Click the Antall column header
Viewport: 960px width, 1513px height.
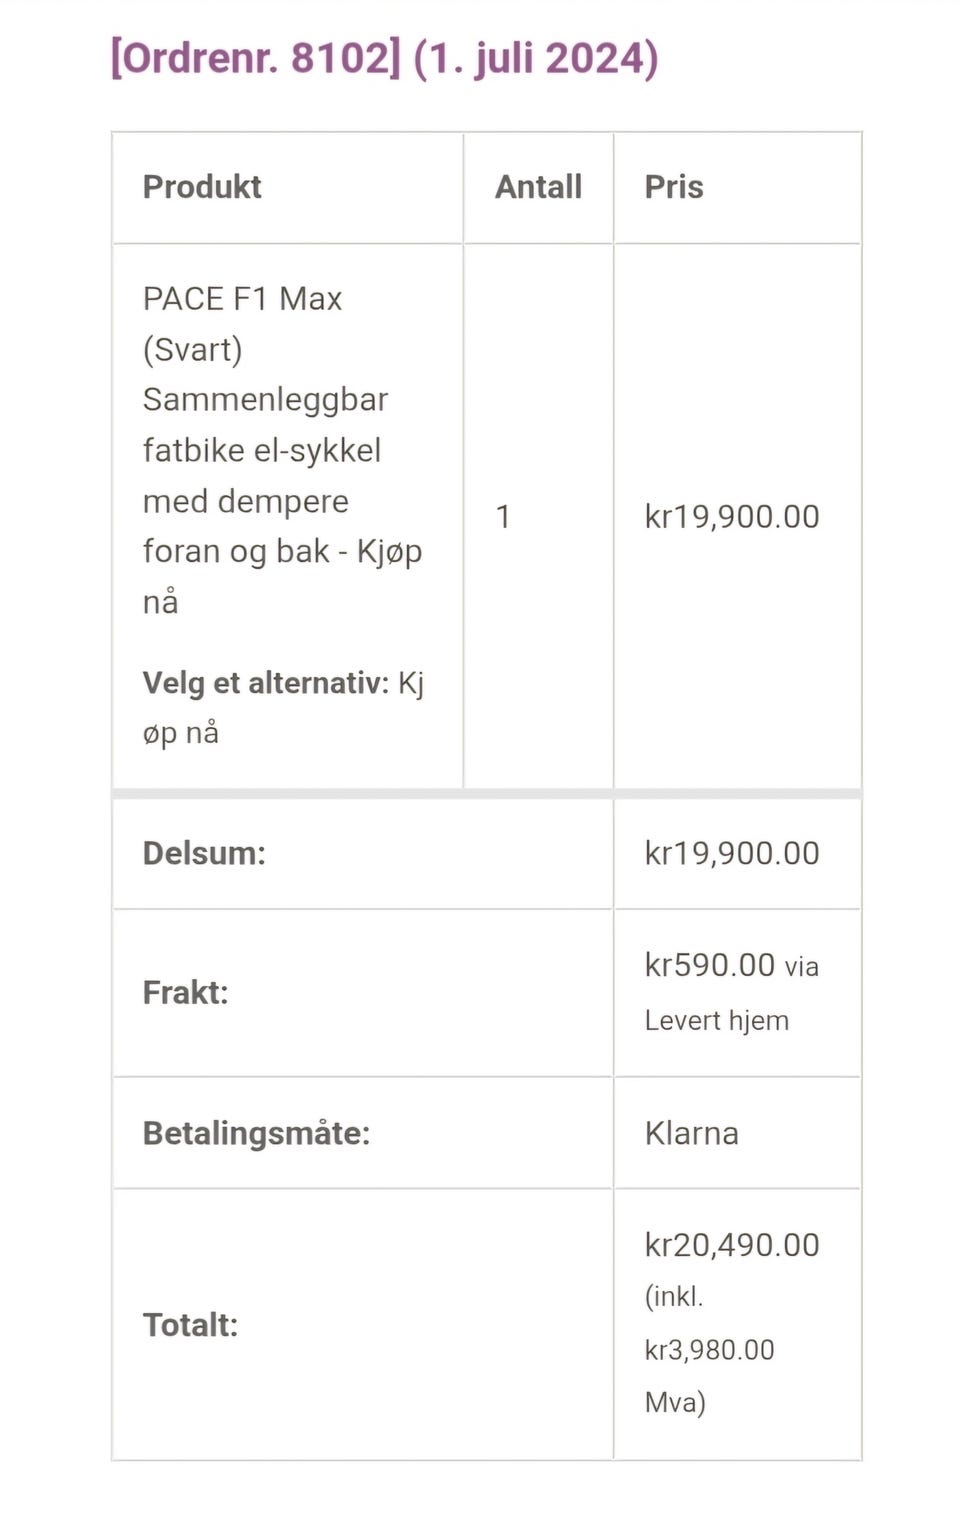pyautogui.click(x=538, y=187)
